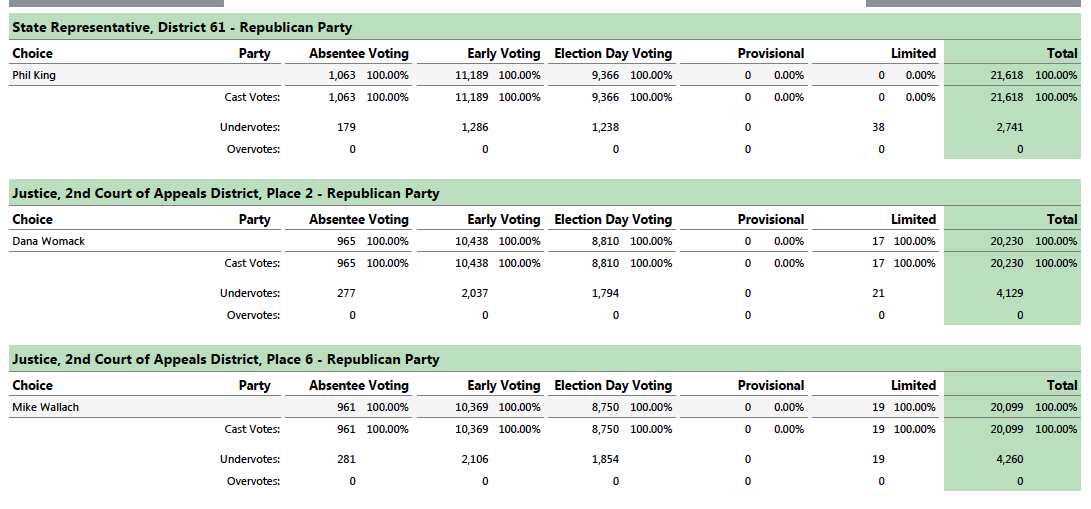Click the gray bar at top right
Image resolution: width=1091 pixels, height=509 pixels.
(973, 3)
